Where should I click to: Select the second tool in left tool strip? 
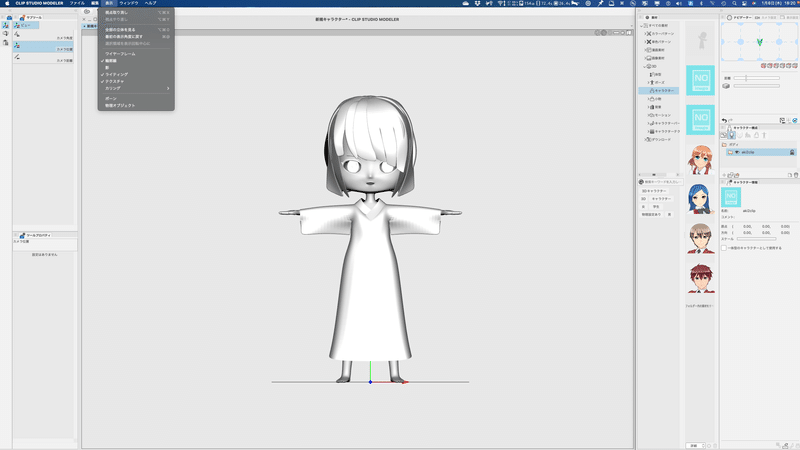[x=6, y=34]
